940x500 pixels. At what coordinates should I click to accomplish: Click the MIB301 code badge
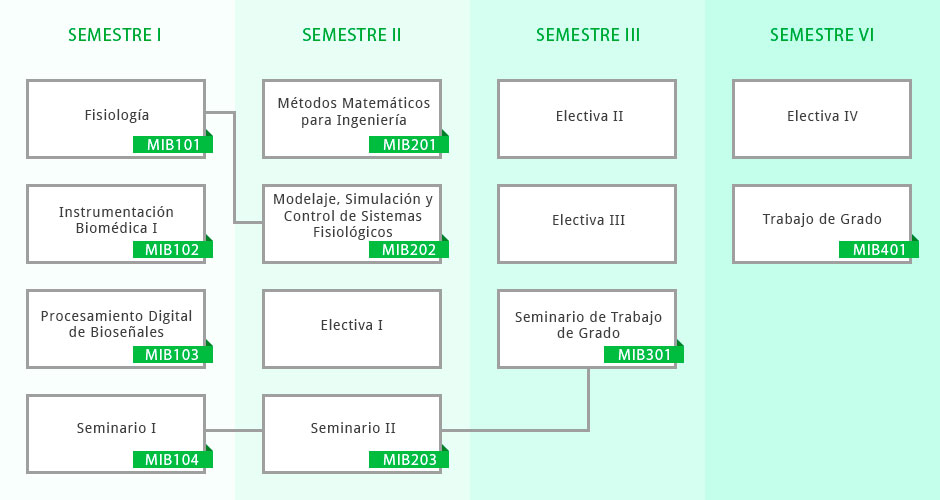(x=644, y=354)
